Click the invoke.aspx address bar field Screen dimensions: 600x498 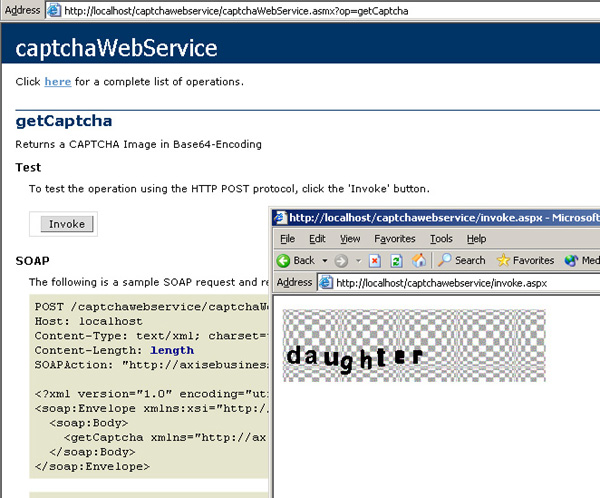click(459, 283)
